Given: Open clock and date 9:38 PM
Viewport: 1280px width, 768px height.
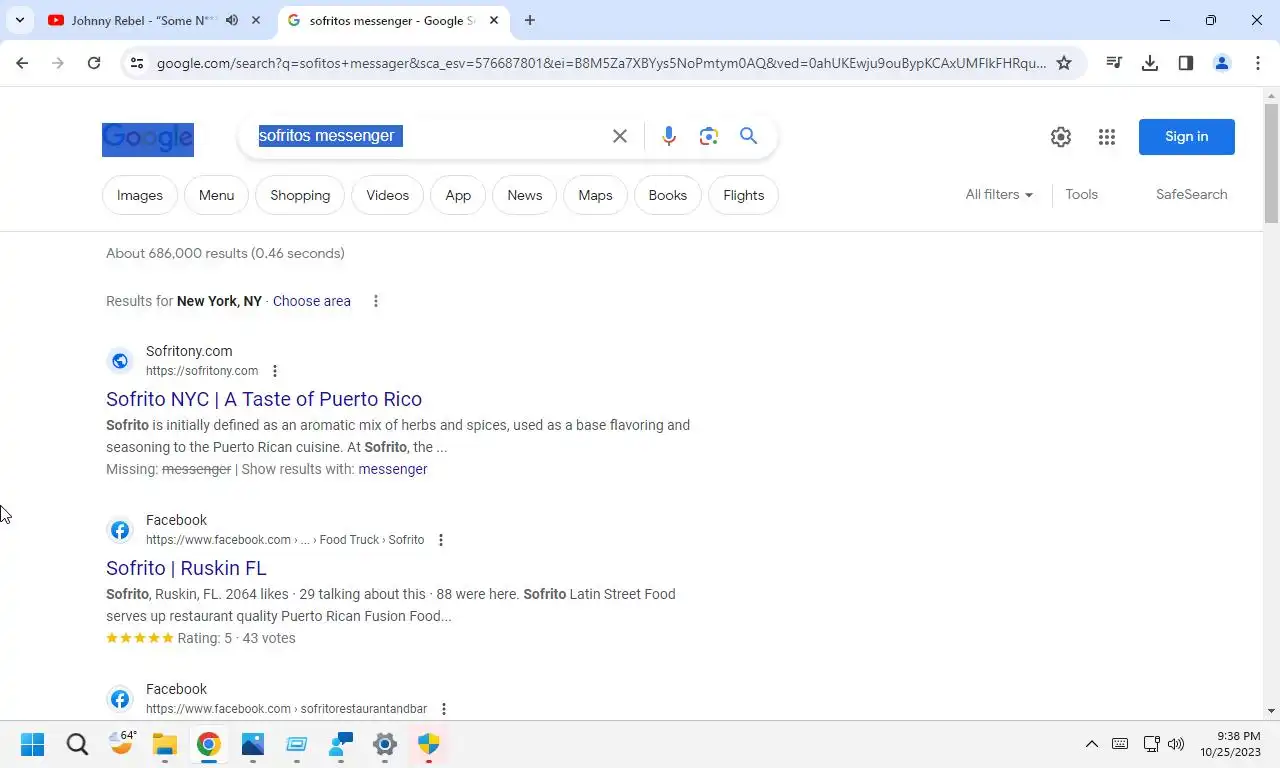Looking at the screenshot, I should tap(1231, 744).
